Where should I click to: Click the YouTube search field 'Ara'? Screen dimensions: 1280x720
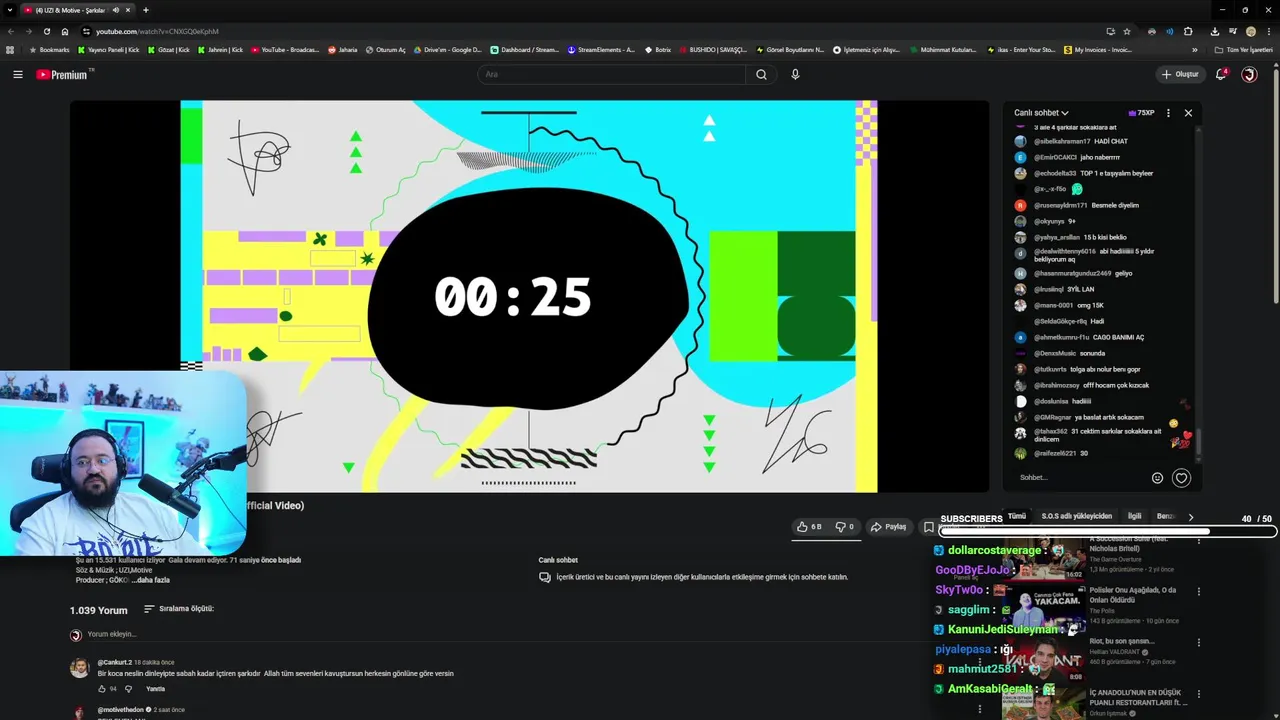(x=610, y=74)
